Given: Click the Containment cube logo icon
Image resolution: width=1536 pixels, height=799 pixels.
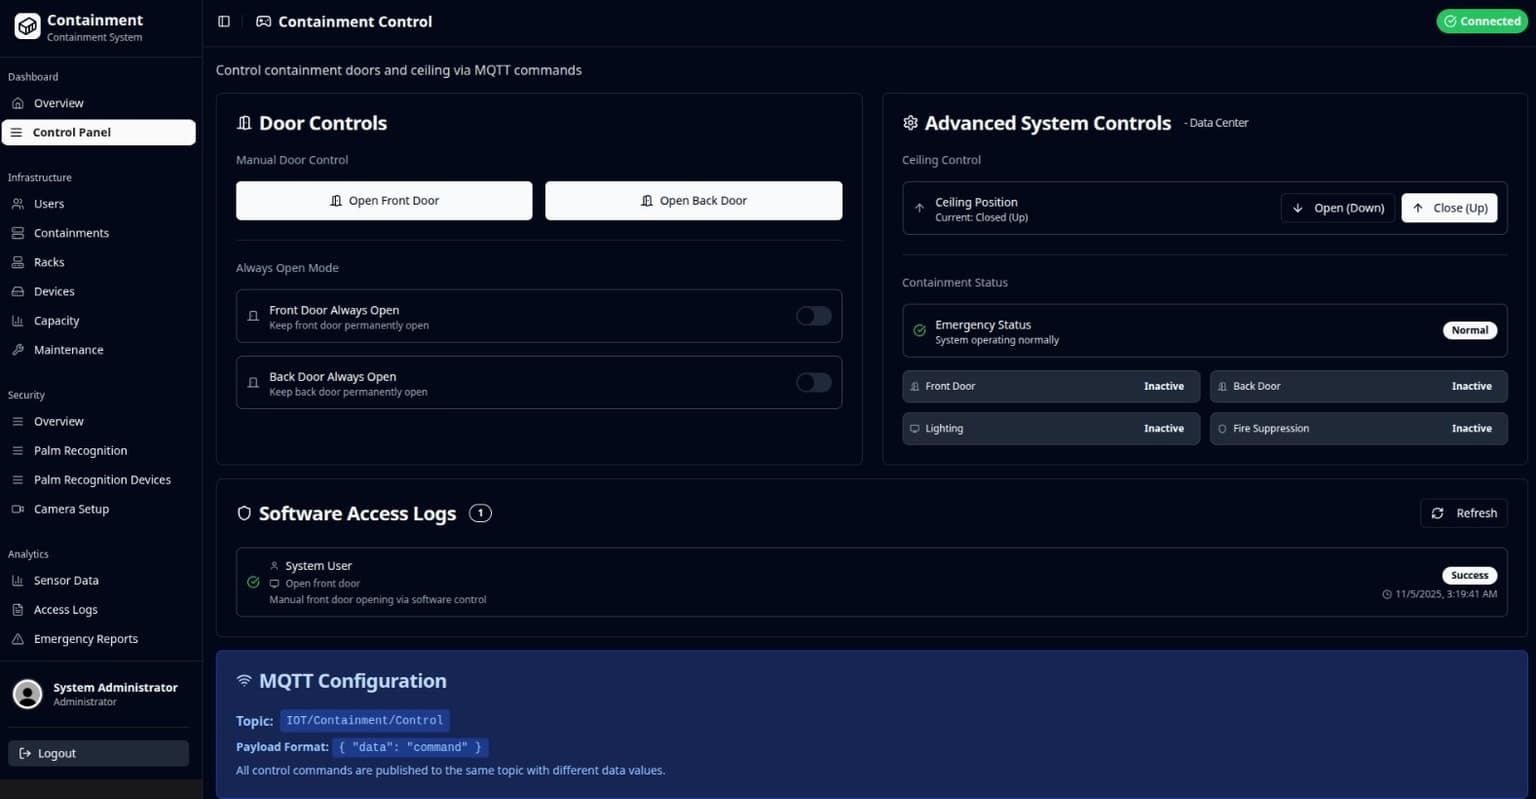Looking at the screenshot, I should click(x=27, y=26).
